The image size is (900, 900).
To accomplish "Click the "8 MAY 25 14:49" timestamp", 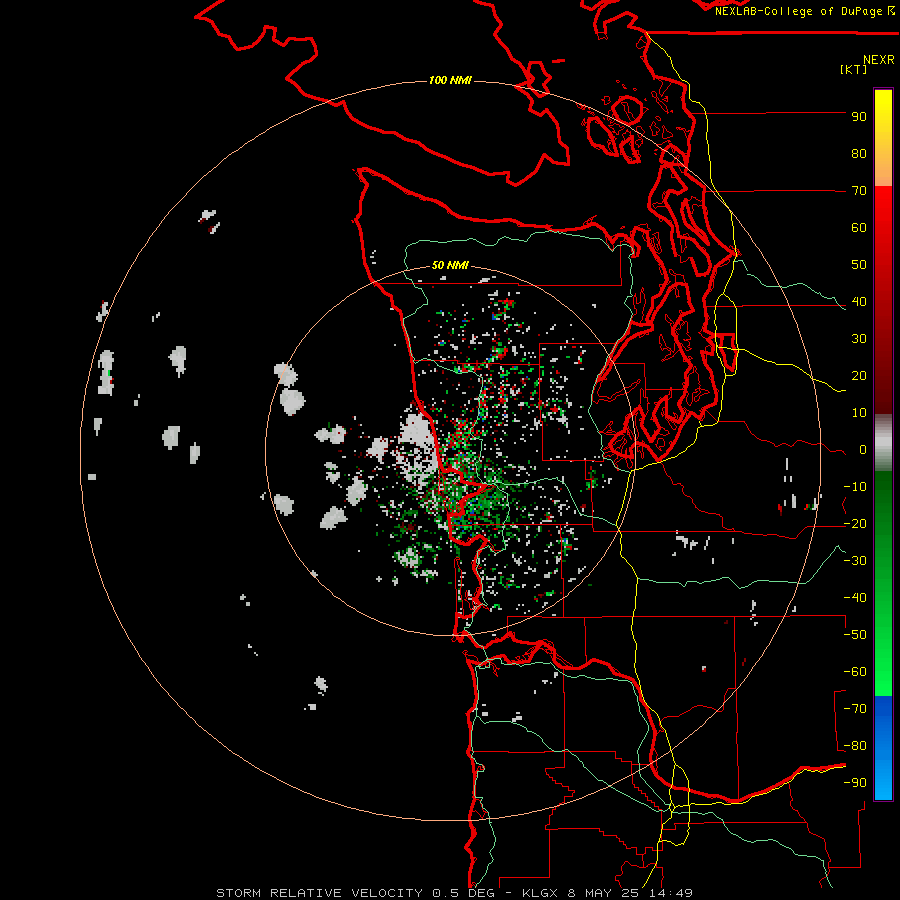I will pos(630,893).
